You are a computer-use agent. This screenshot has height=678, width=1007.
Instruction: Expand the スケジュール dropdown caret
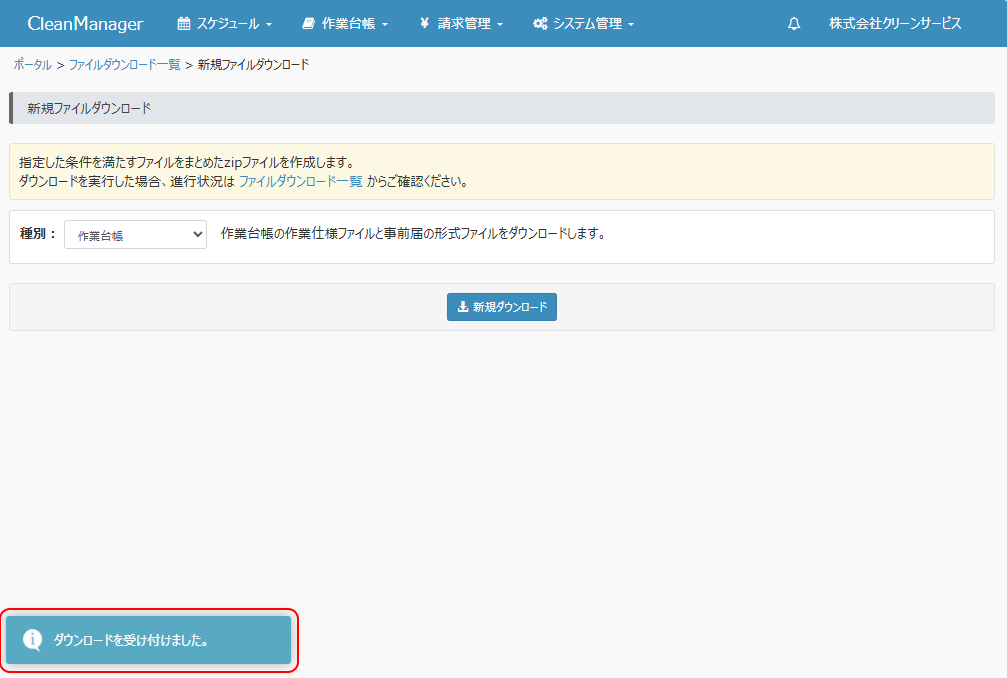(269, 25)
